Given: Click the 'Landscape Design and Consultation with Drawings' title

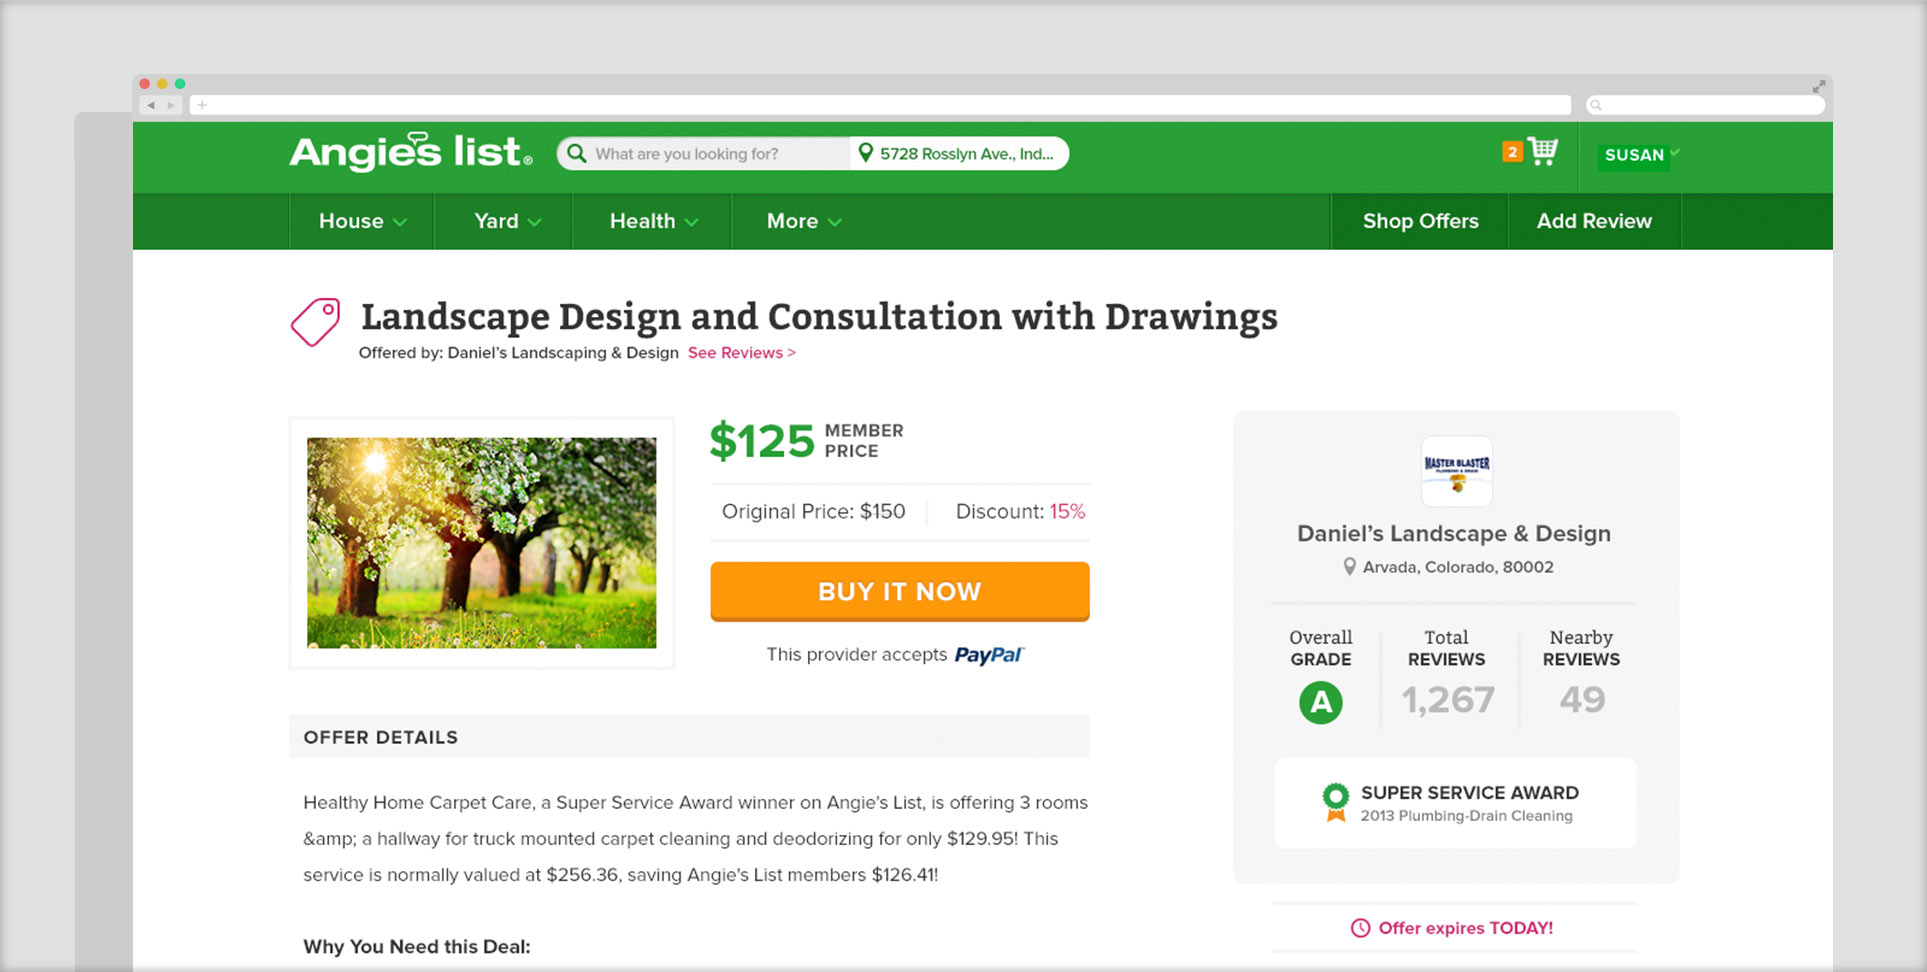Looking at the screenshot, I should click(819, 317).
